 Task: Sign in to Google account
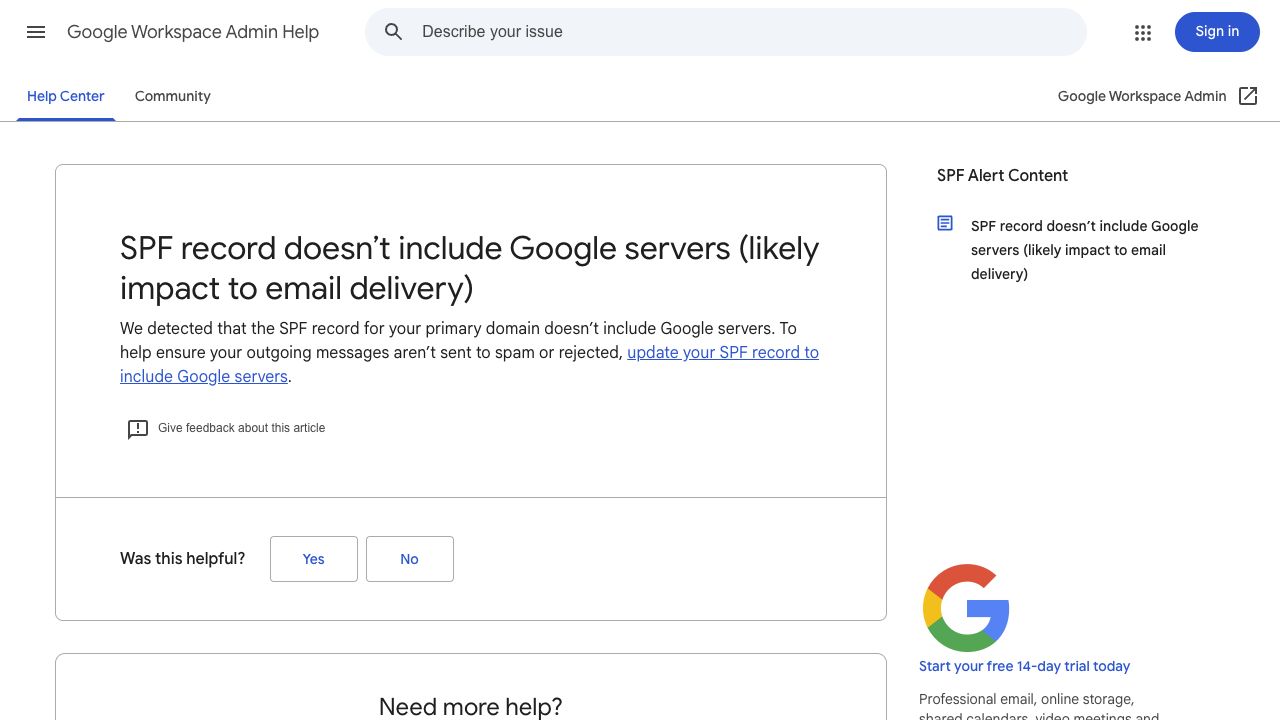[x=1217, y=32]
